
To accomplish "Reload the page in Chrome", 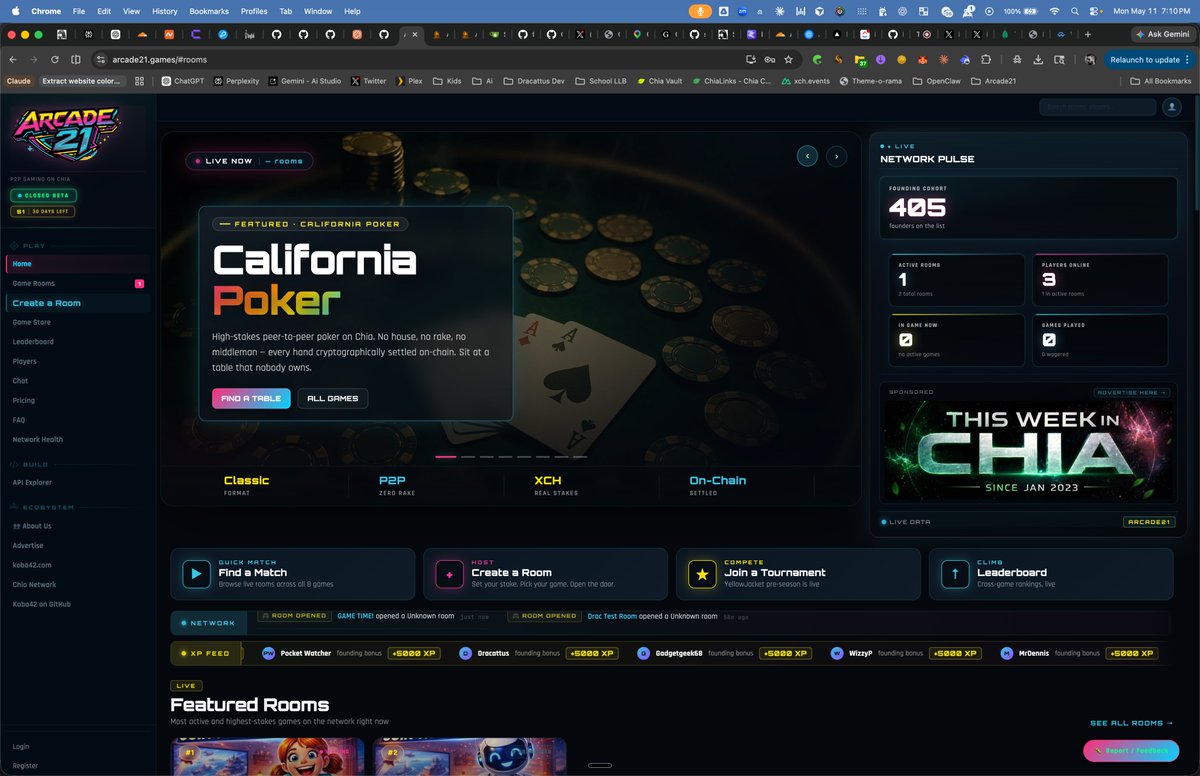I will point(55,59).
